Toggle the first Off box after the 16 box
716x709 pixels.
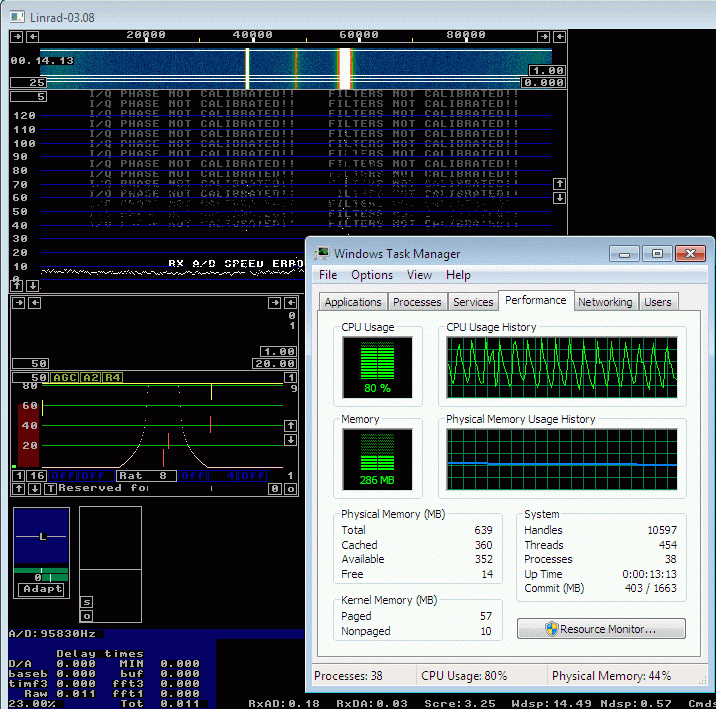click(63, 476)
